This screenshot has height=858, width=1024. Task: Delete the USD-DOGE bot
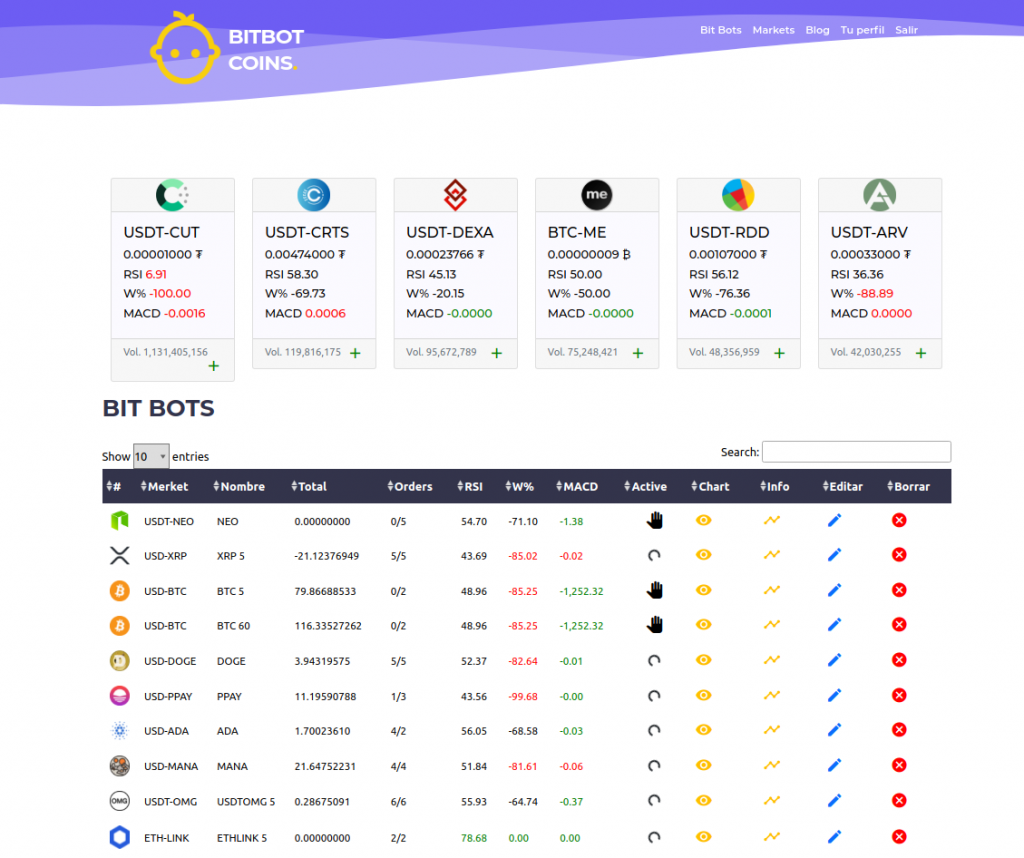[899, 660]
